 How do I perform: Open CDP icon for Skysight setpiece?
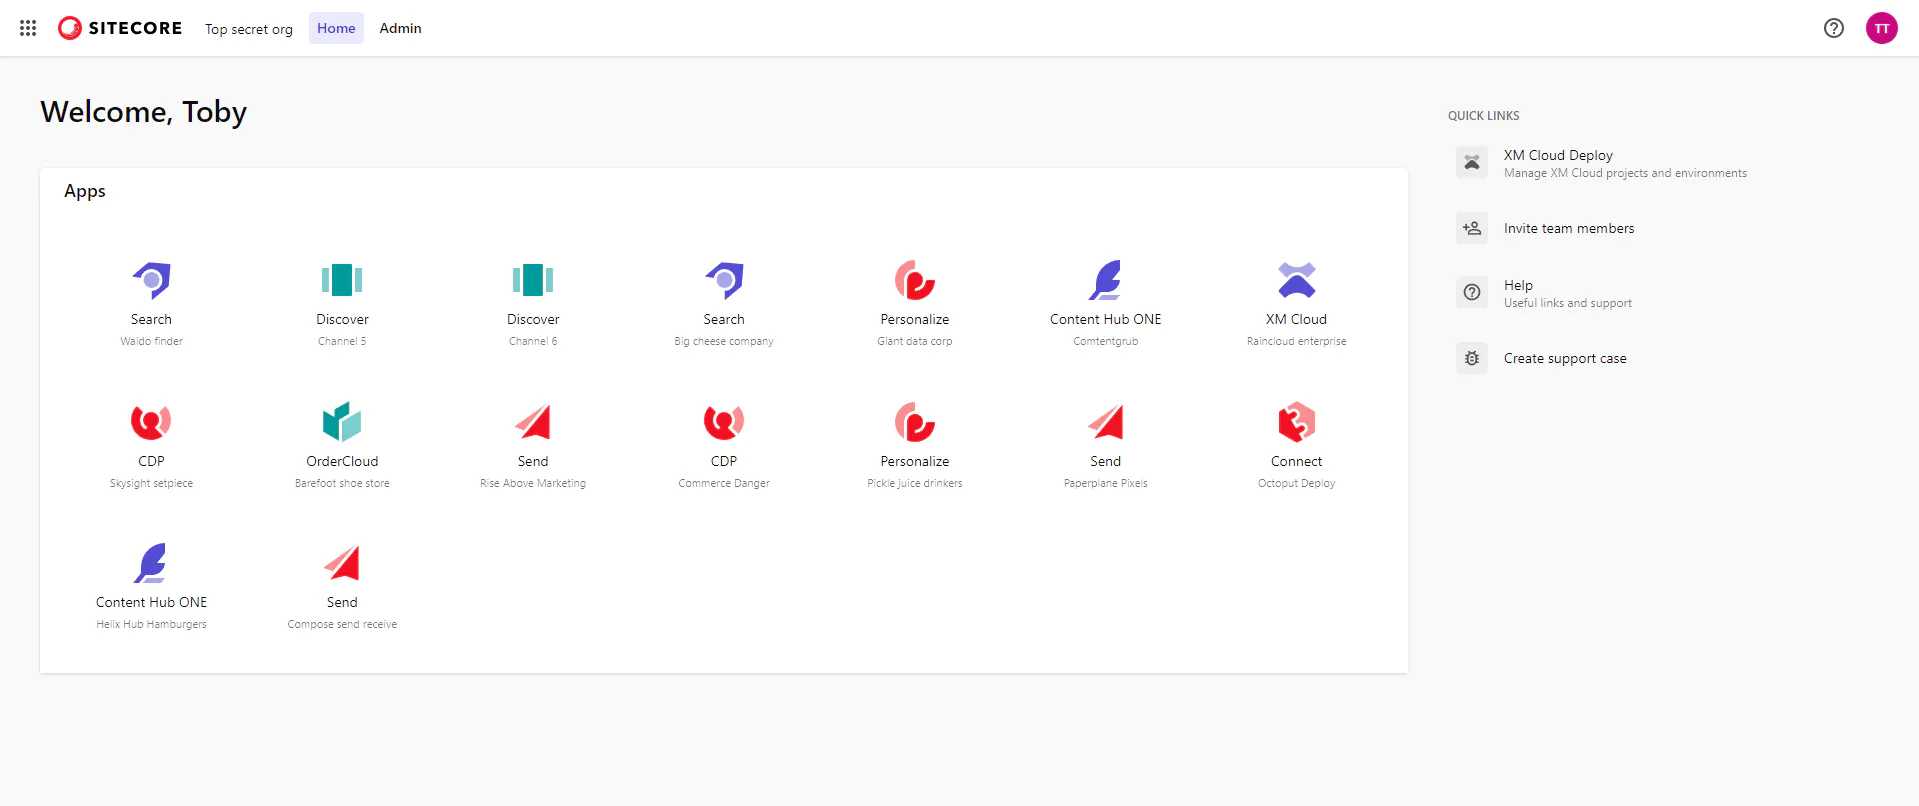coord(151,422)
